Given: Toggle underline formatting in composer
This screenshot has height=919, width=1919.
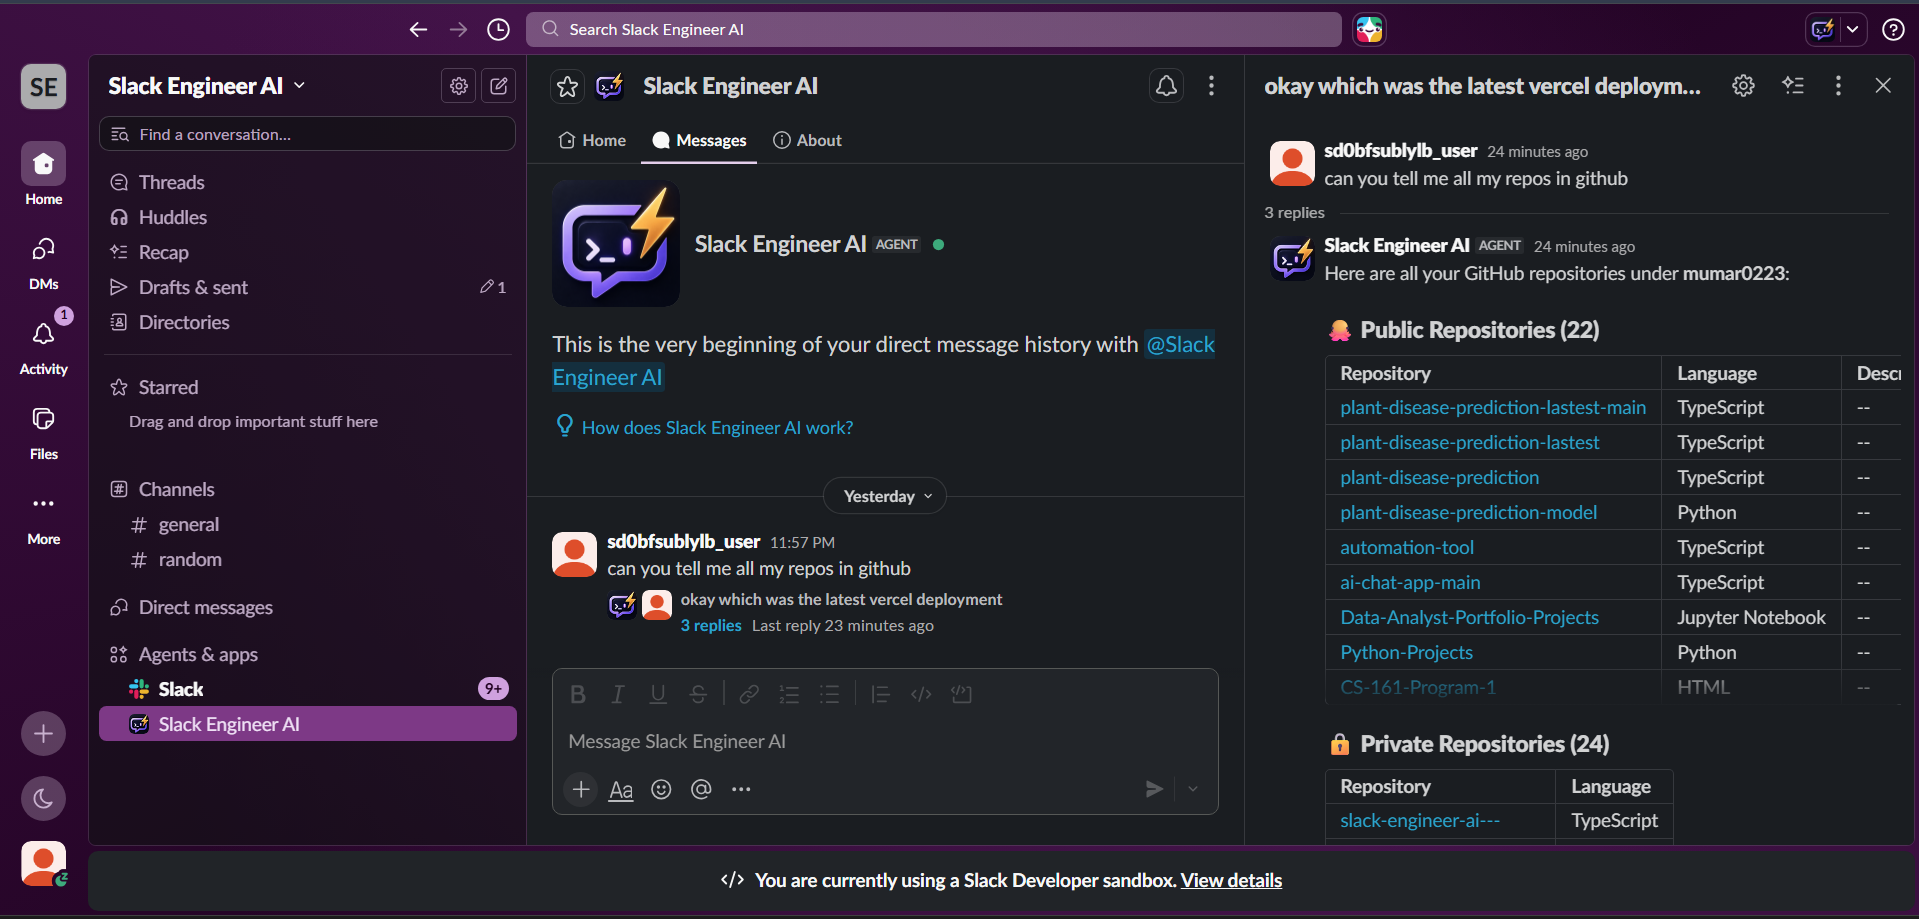Looking at the screenshot, I should click(x=658, y=695).
